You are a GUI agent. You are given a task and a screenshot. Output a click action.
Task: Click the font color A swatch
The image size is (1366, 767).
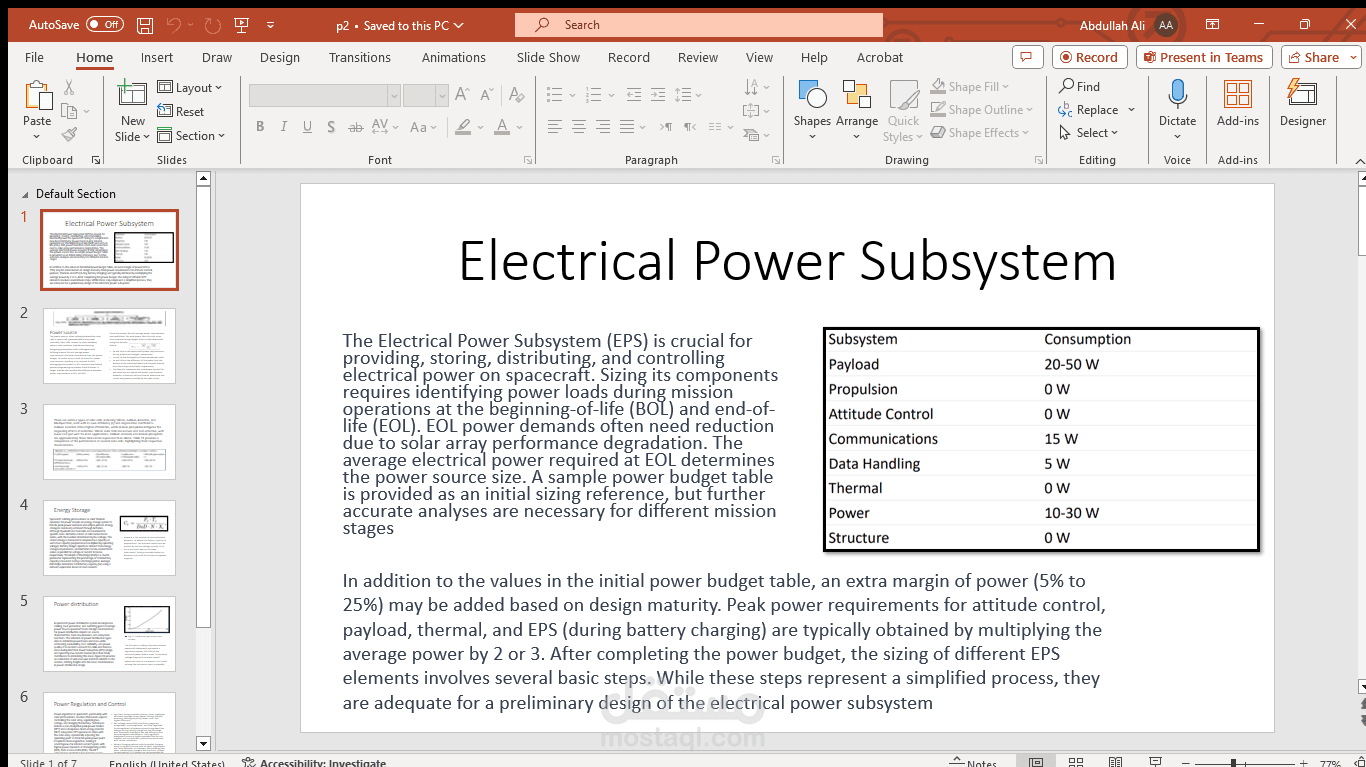point(503,127)
